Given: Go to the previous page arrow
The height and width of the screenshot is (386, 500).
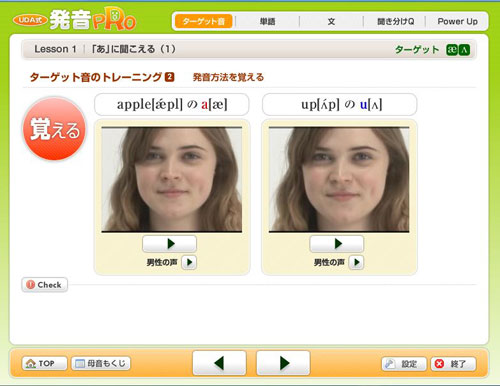Looking at the screenshot, I should (x=219, y=363).
